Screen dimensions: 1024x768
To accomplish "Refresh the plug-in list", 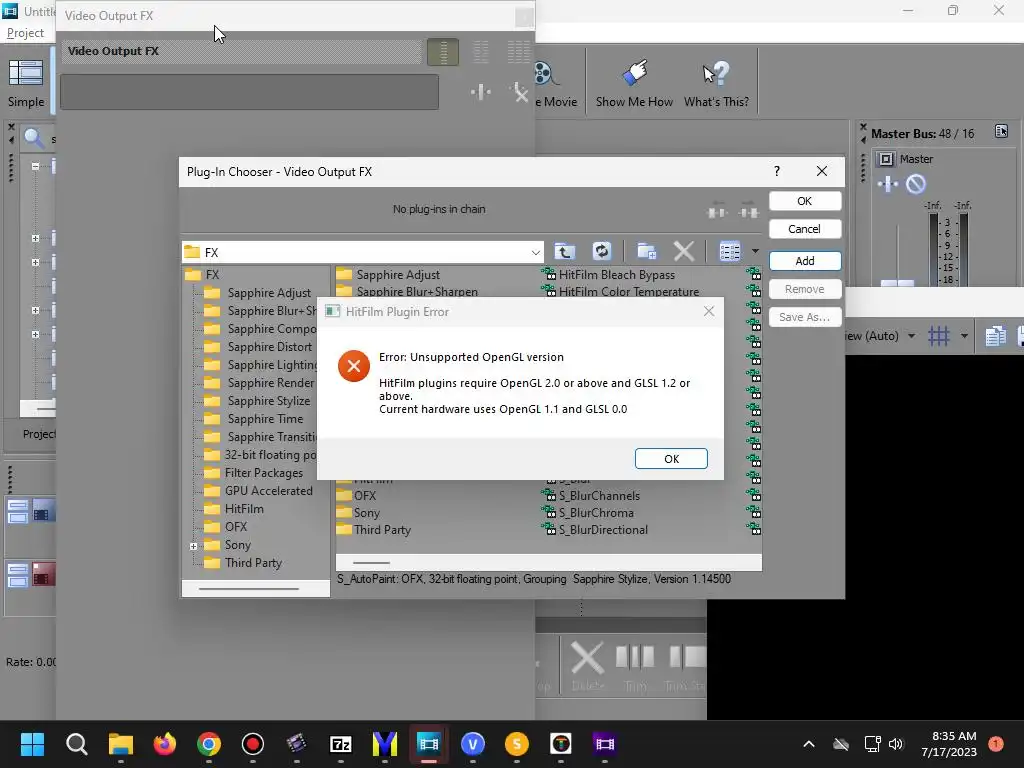I will coord(601,251).
